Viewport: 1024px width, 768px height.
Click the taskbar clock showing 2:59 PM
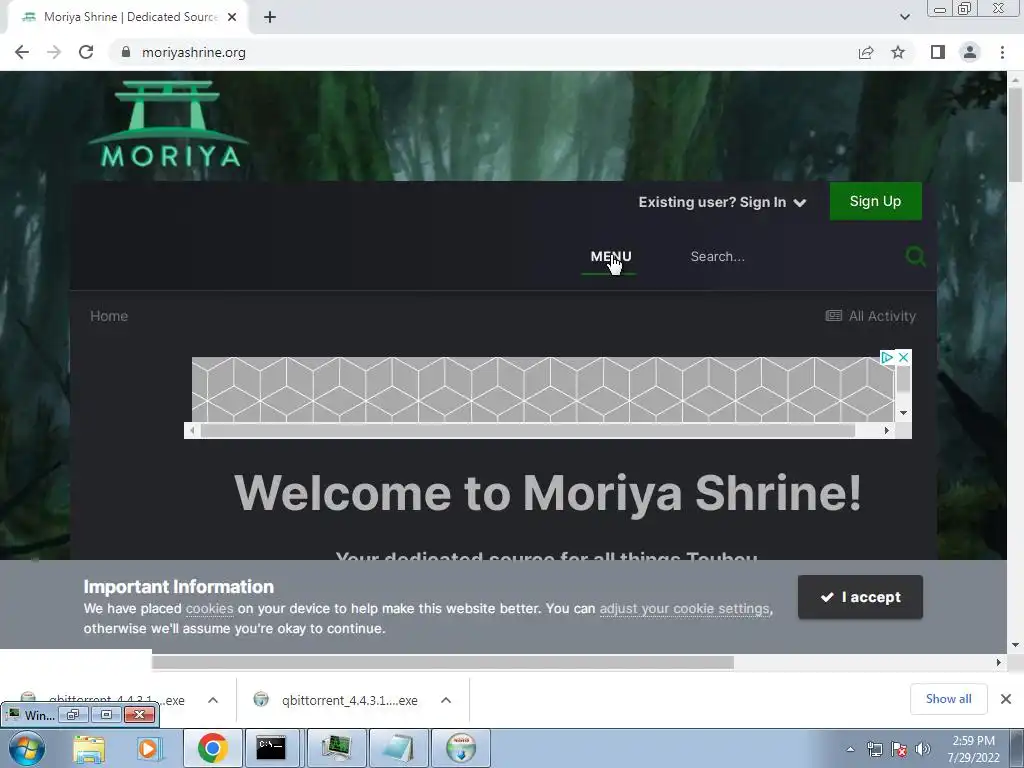coord(973,749)
